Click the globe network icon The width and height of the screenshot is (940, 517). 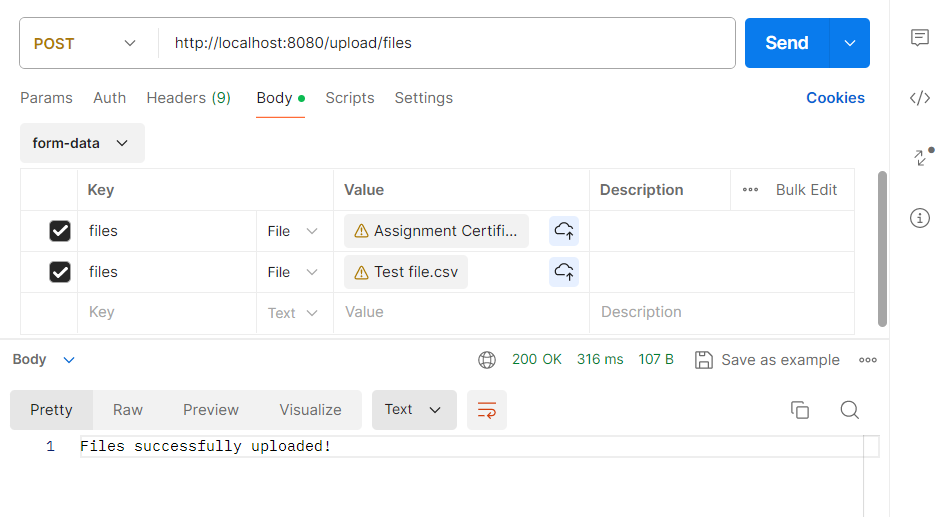pyautogui.click(x=487, y=360)
